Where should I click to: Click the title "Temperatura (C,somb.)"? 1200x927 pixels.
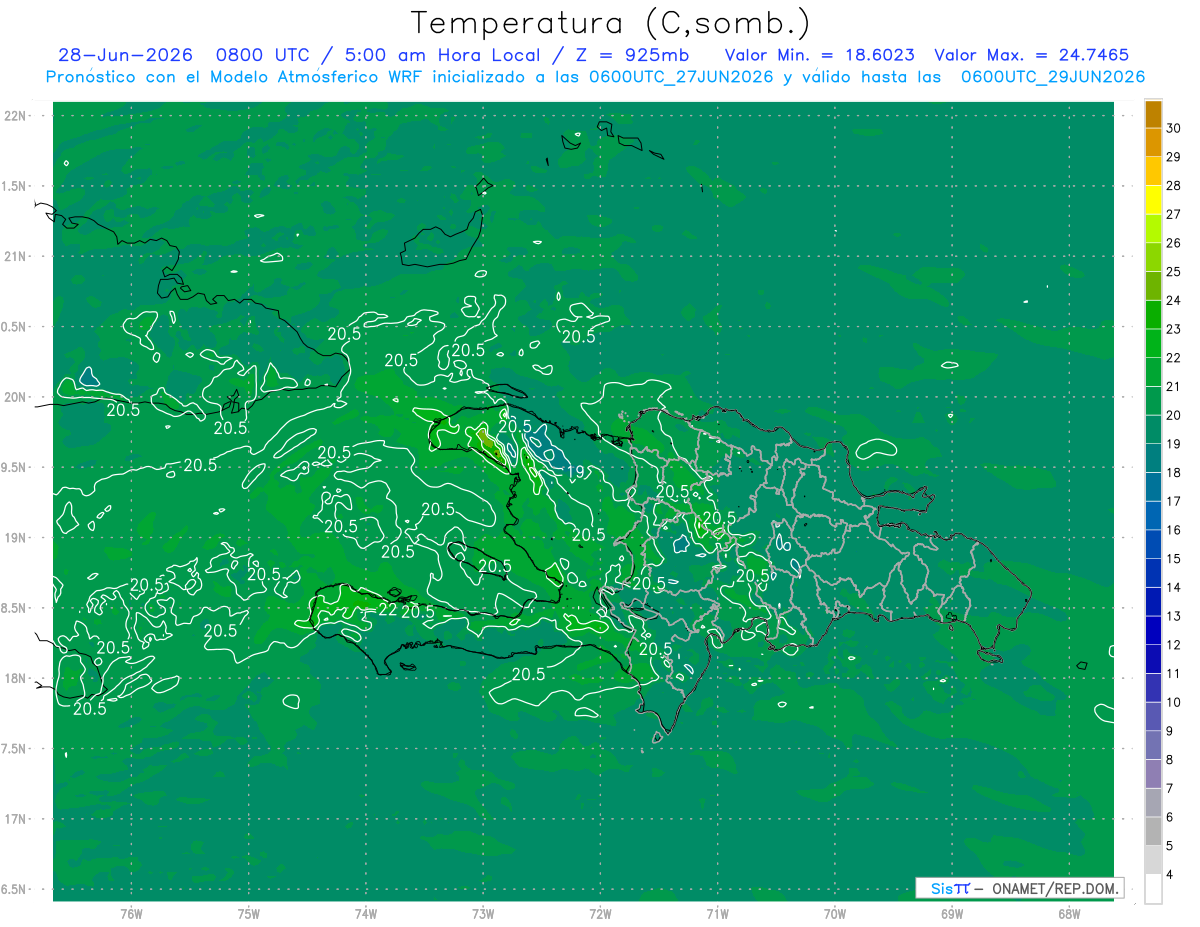(x=611, y=23)
